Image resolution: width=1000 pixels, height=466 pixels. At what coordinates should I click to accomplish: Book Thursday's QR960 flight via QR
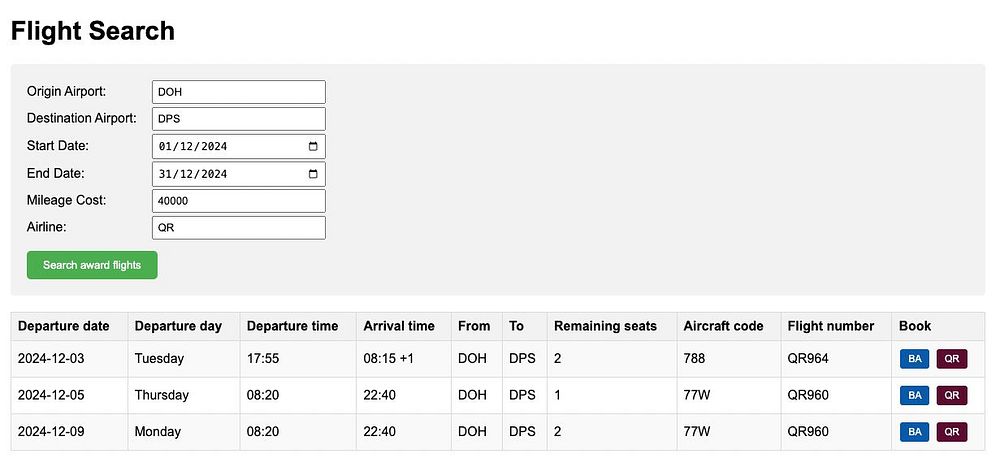(952, 395)
